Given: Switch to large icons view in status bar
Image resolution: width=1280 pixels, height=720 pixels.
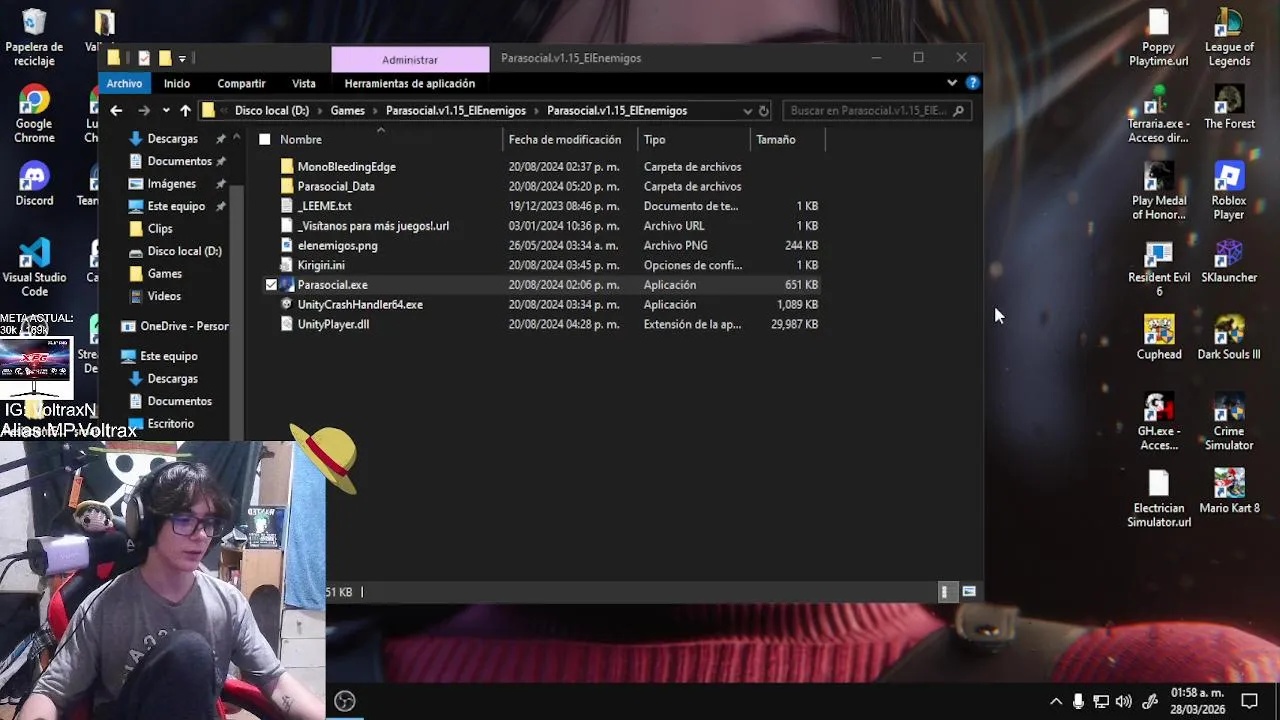Looking at the screenshot, I should (x=968, y=592).
